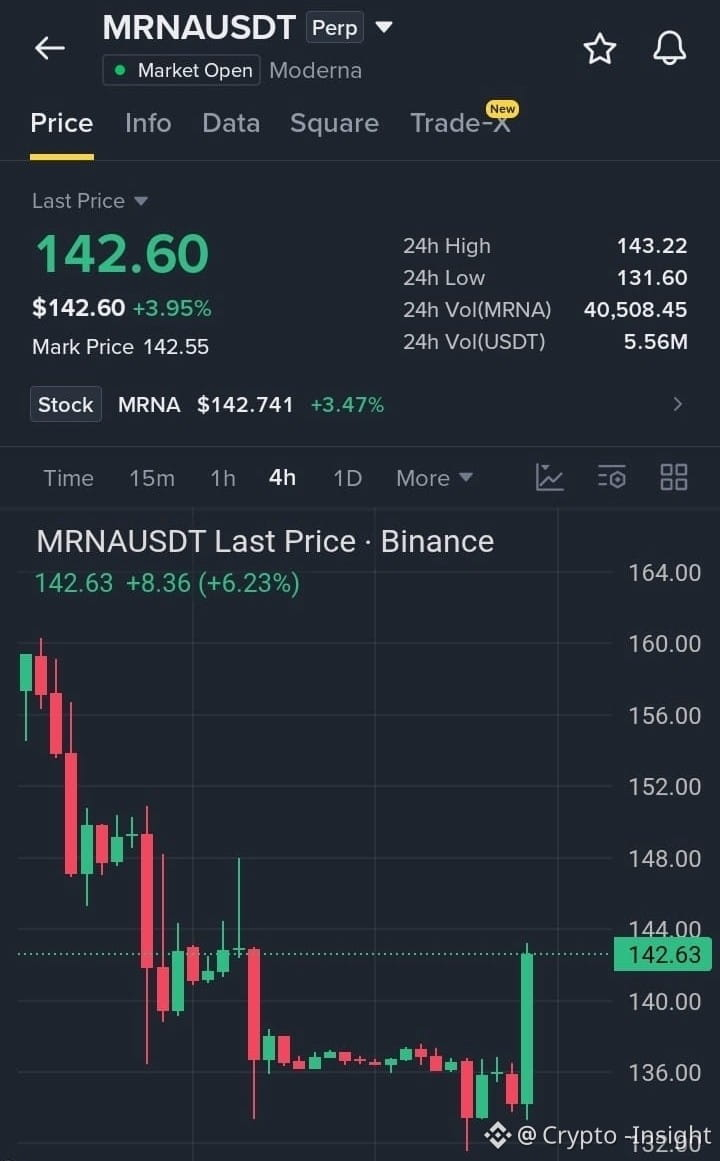The height and width of the screenshot is (1161, 720).
Task: Switch to the Info tab
Action: coord(148,123)
